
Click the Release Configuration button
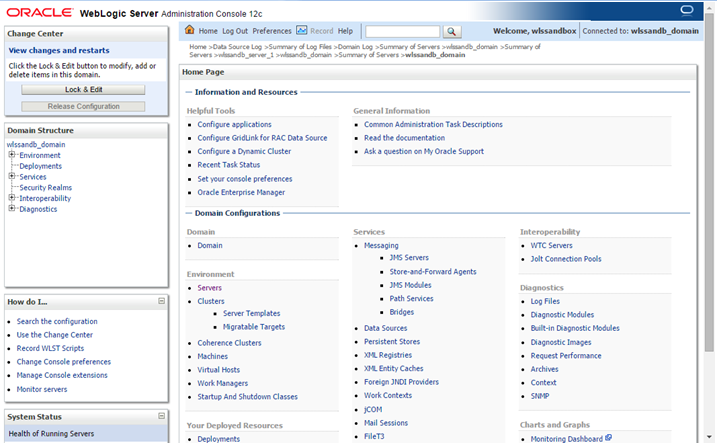click(83, 106)
